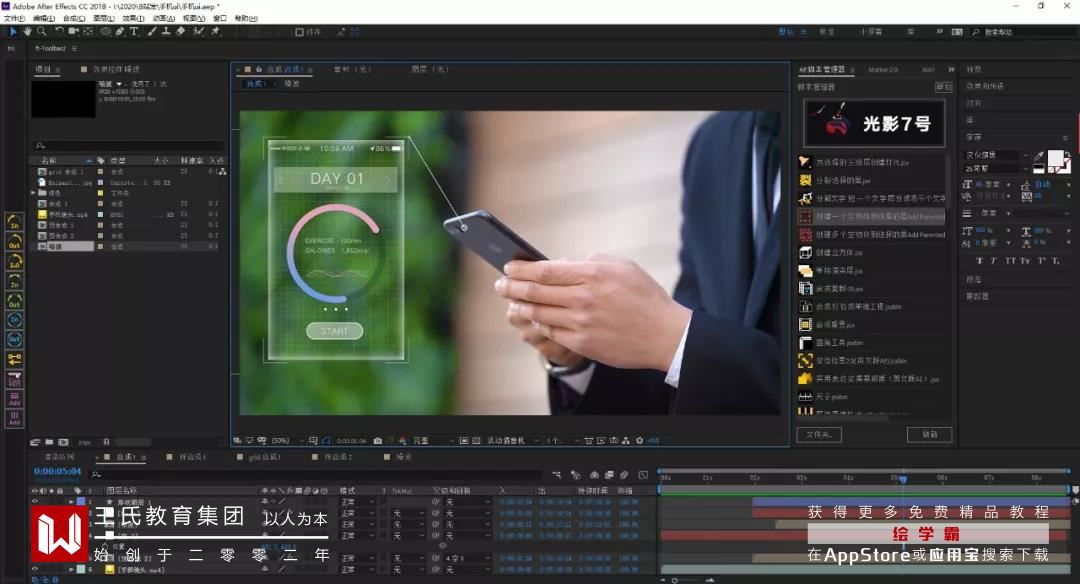The width and height of the screenshot is (1080, 584).
Task: Click the current time 0:00:05:04 display
Action: (57, 472)
